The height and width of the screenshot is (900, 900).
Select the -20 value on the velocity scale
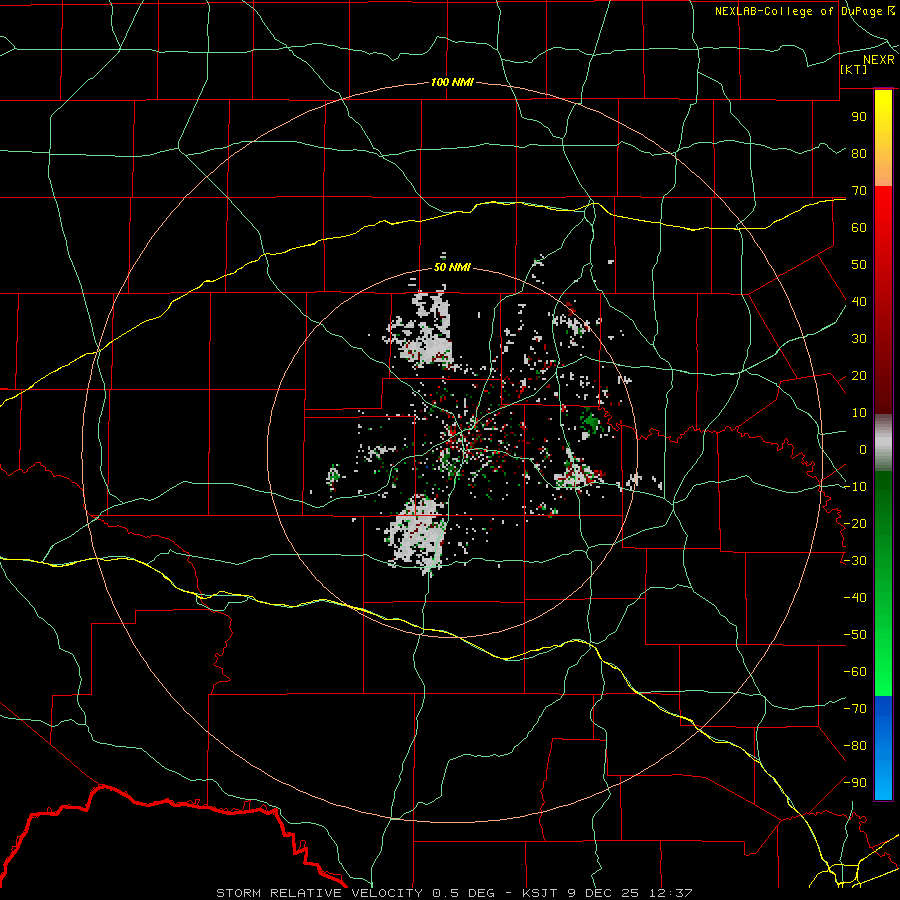coord(855,523)
